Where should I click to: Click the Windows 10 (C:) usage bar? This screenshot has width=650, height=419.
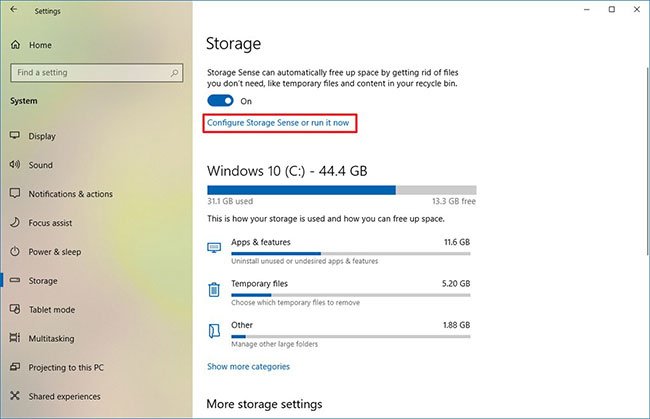(x=341, y=189)
